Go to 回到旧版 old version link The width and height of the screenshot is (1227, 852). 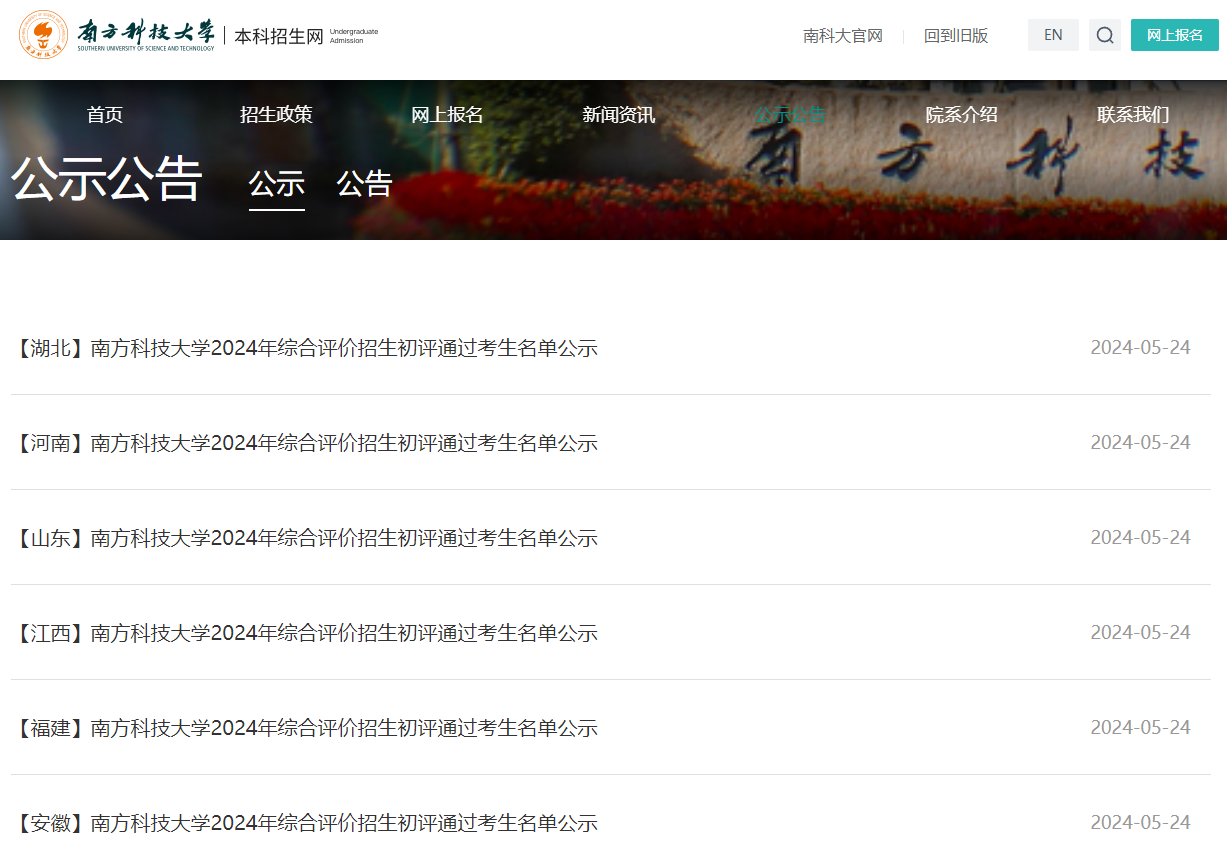point(956,36)
